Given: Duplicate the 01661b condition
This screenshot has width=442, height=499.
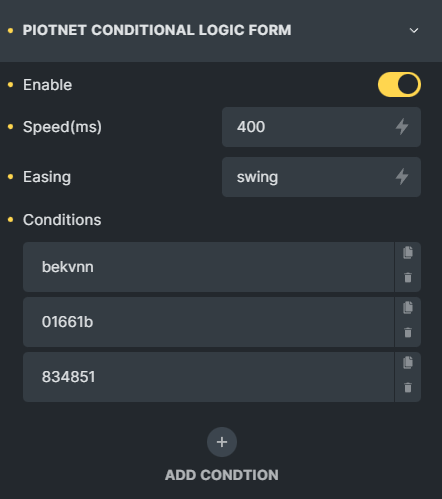Looking at the screenshot, I should [x=408, y=308].
